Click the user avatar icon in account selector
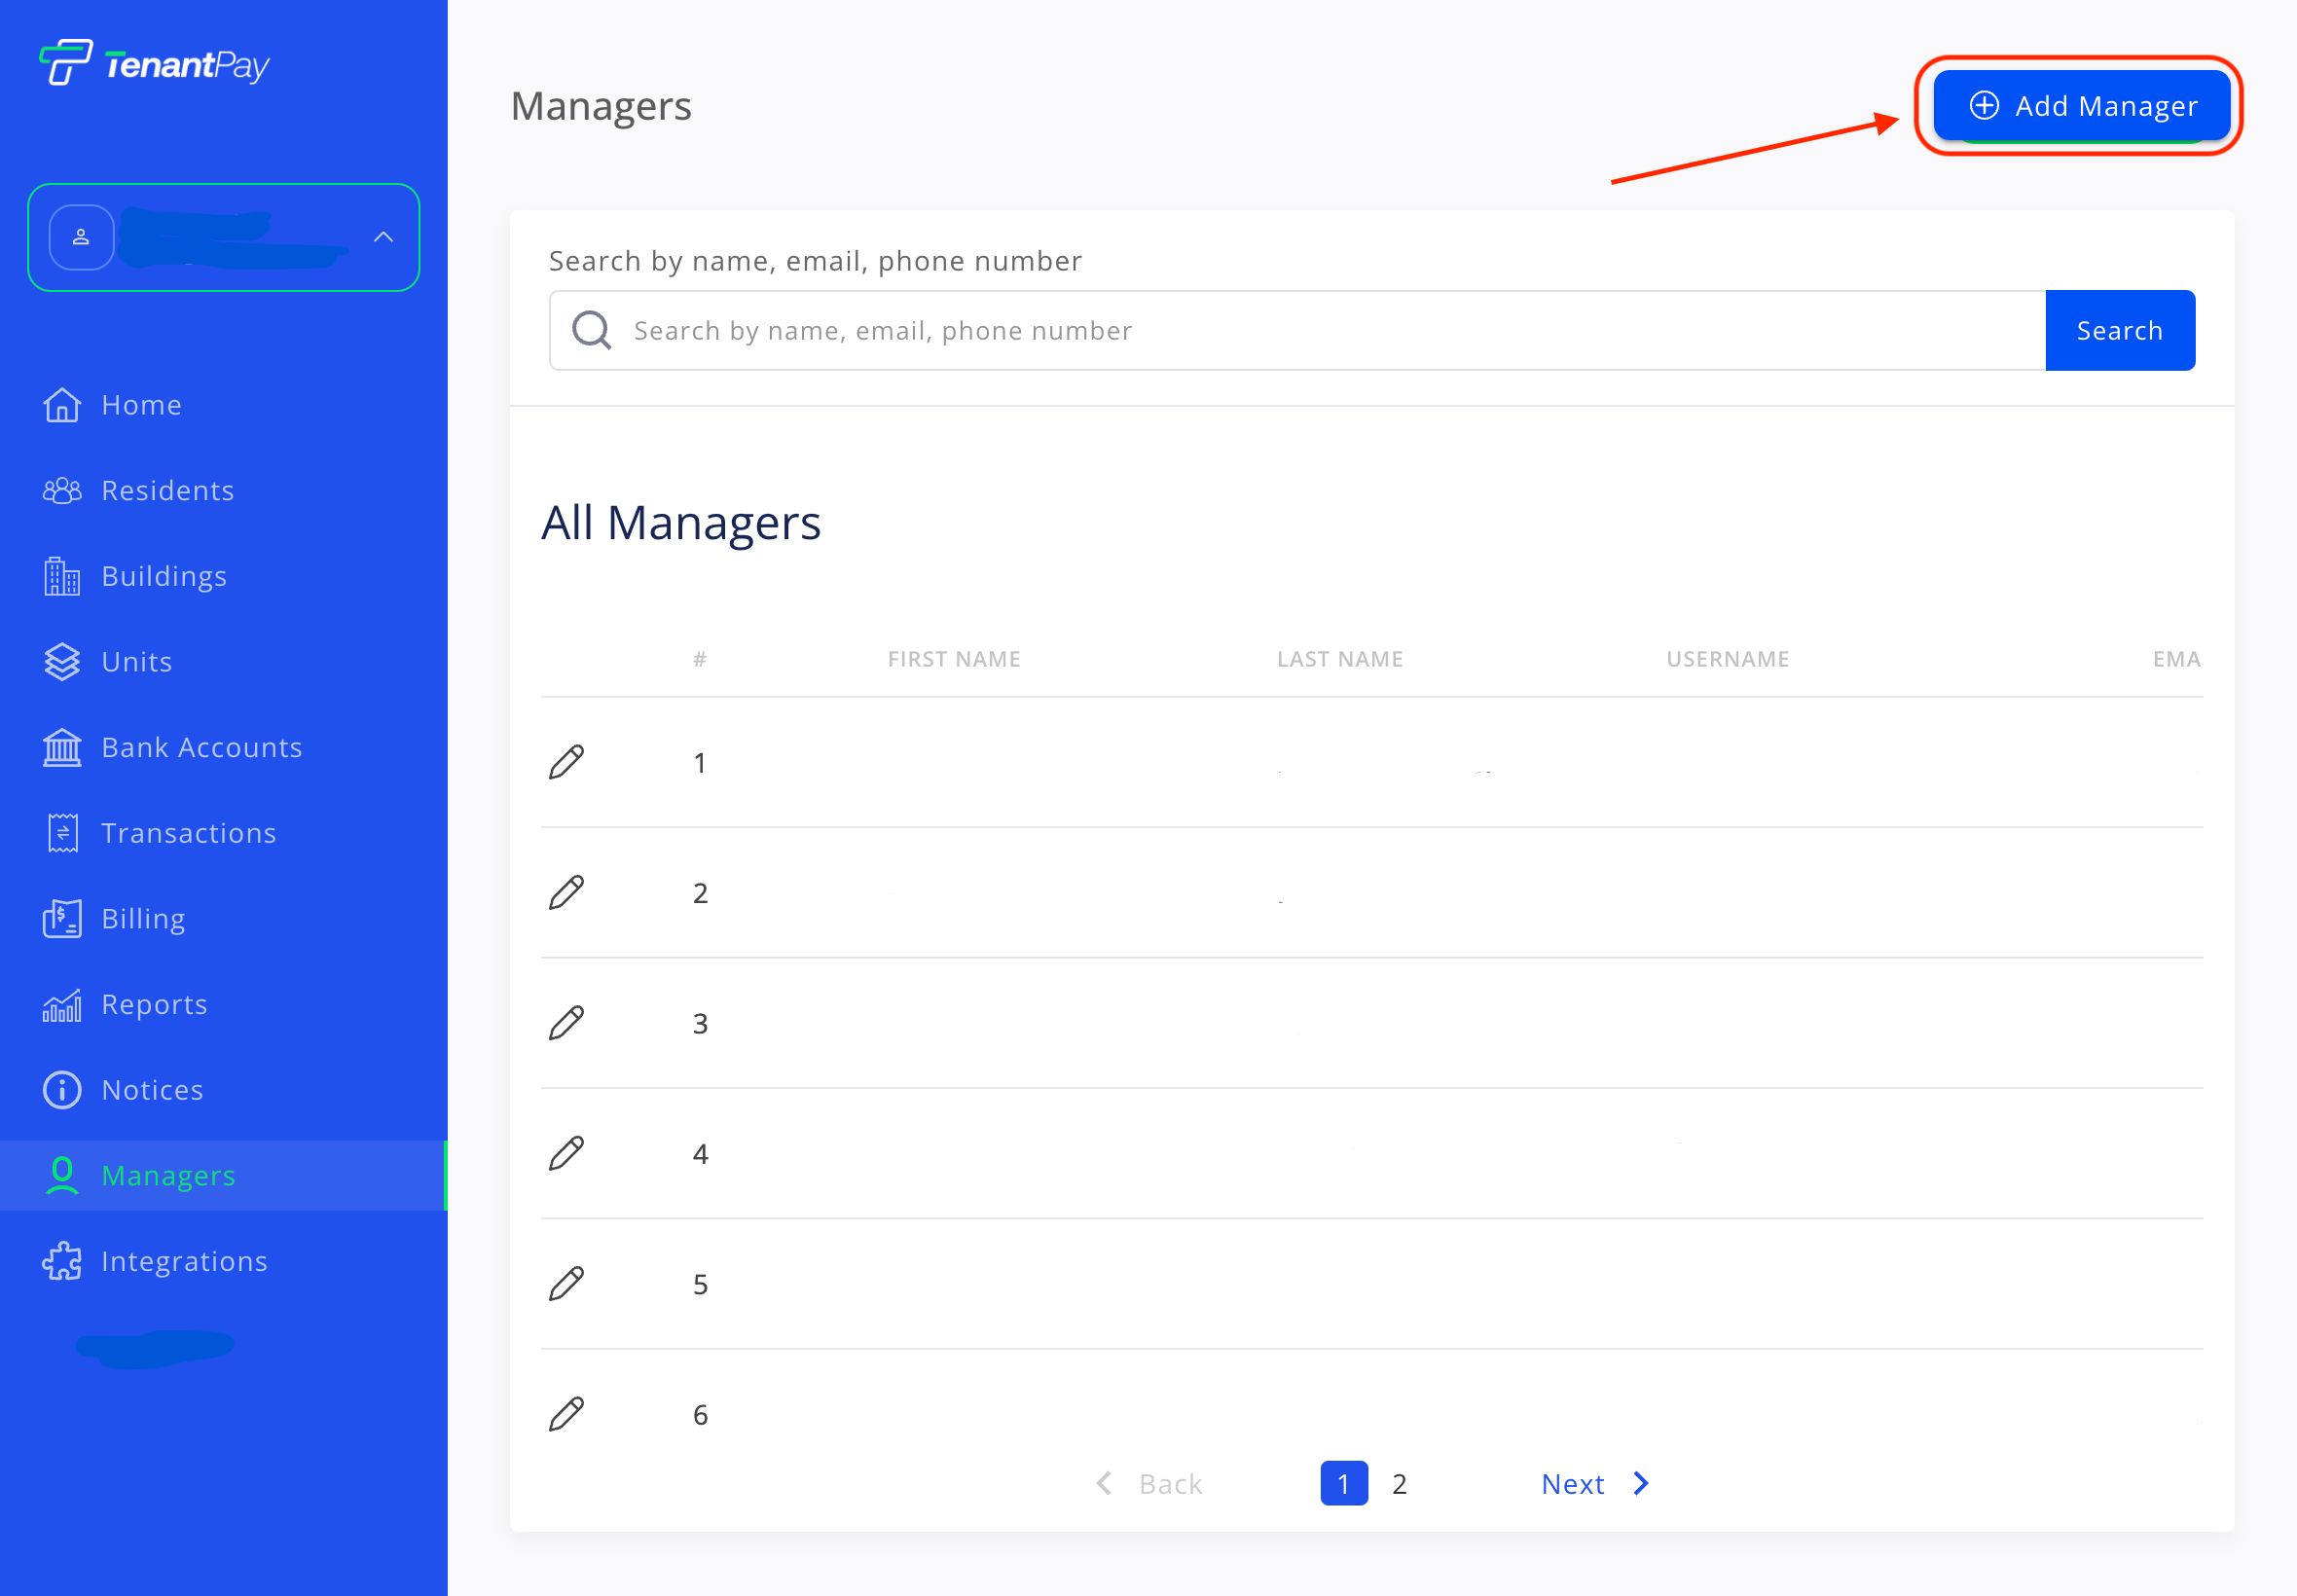2297x1596 pixels. coord(81,237)
